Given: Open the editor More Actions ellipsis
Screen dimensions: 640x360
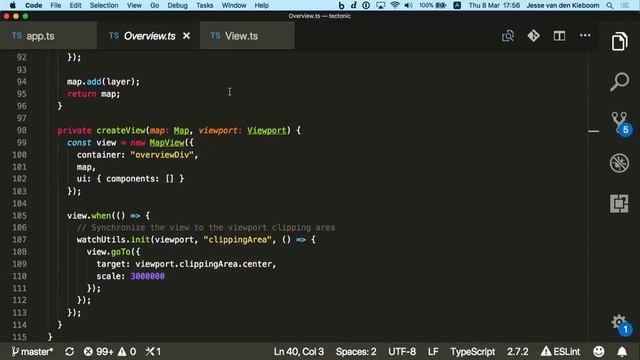Looking at the screenshot, I should [585, 36].
